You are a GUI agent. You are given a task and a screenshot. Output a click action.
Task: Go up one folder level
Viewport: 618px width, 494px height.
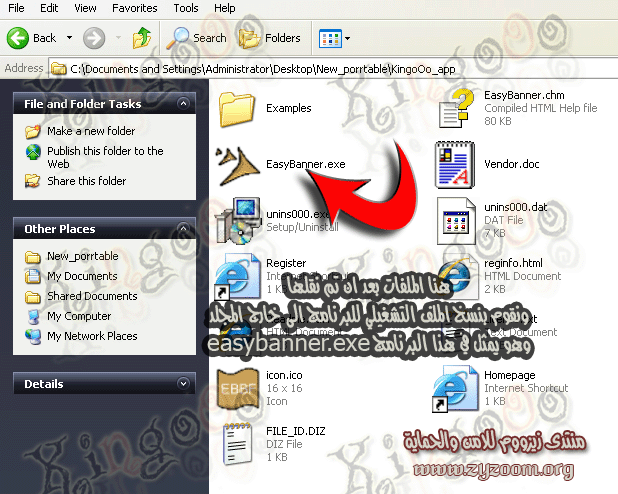pyautogui.click(x=142, y=38)
